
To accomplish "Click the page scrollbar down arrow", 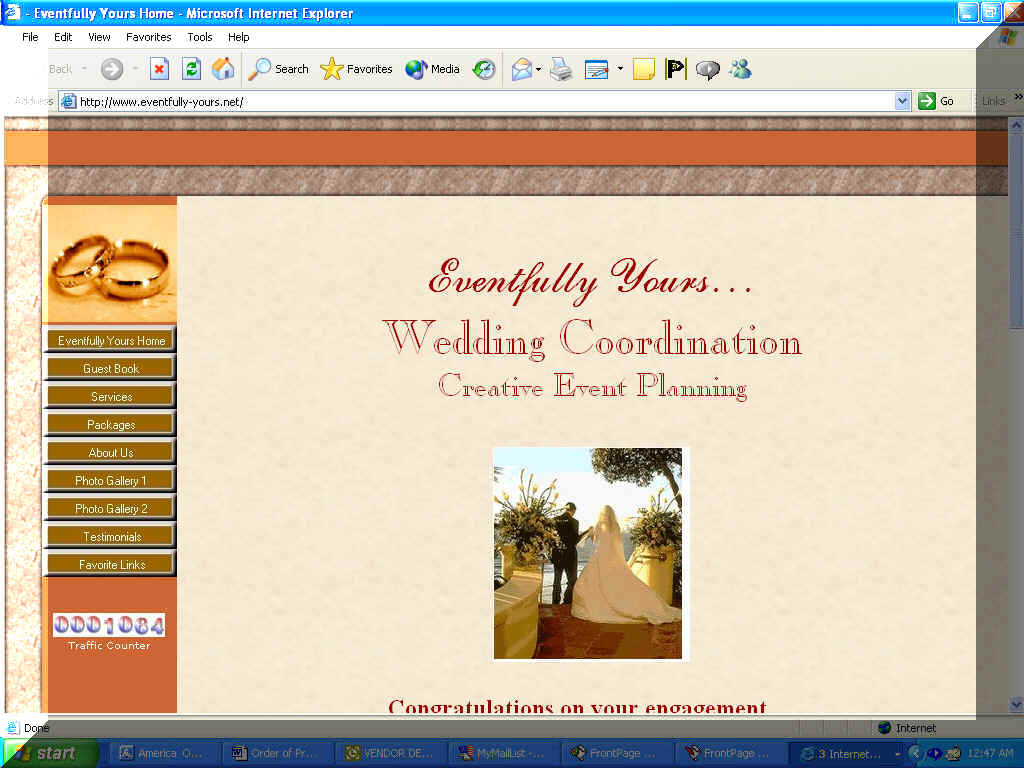I will point(1016,704).
